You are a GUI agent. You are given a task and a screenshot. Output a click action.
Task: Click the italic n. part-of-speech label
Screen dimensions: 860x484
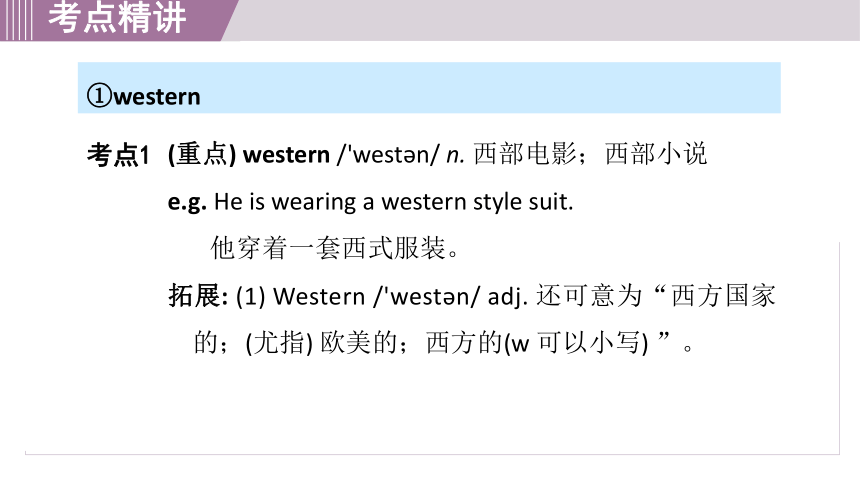pyautogui.click(x=455, y=156)
